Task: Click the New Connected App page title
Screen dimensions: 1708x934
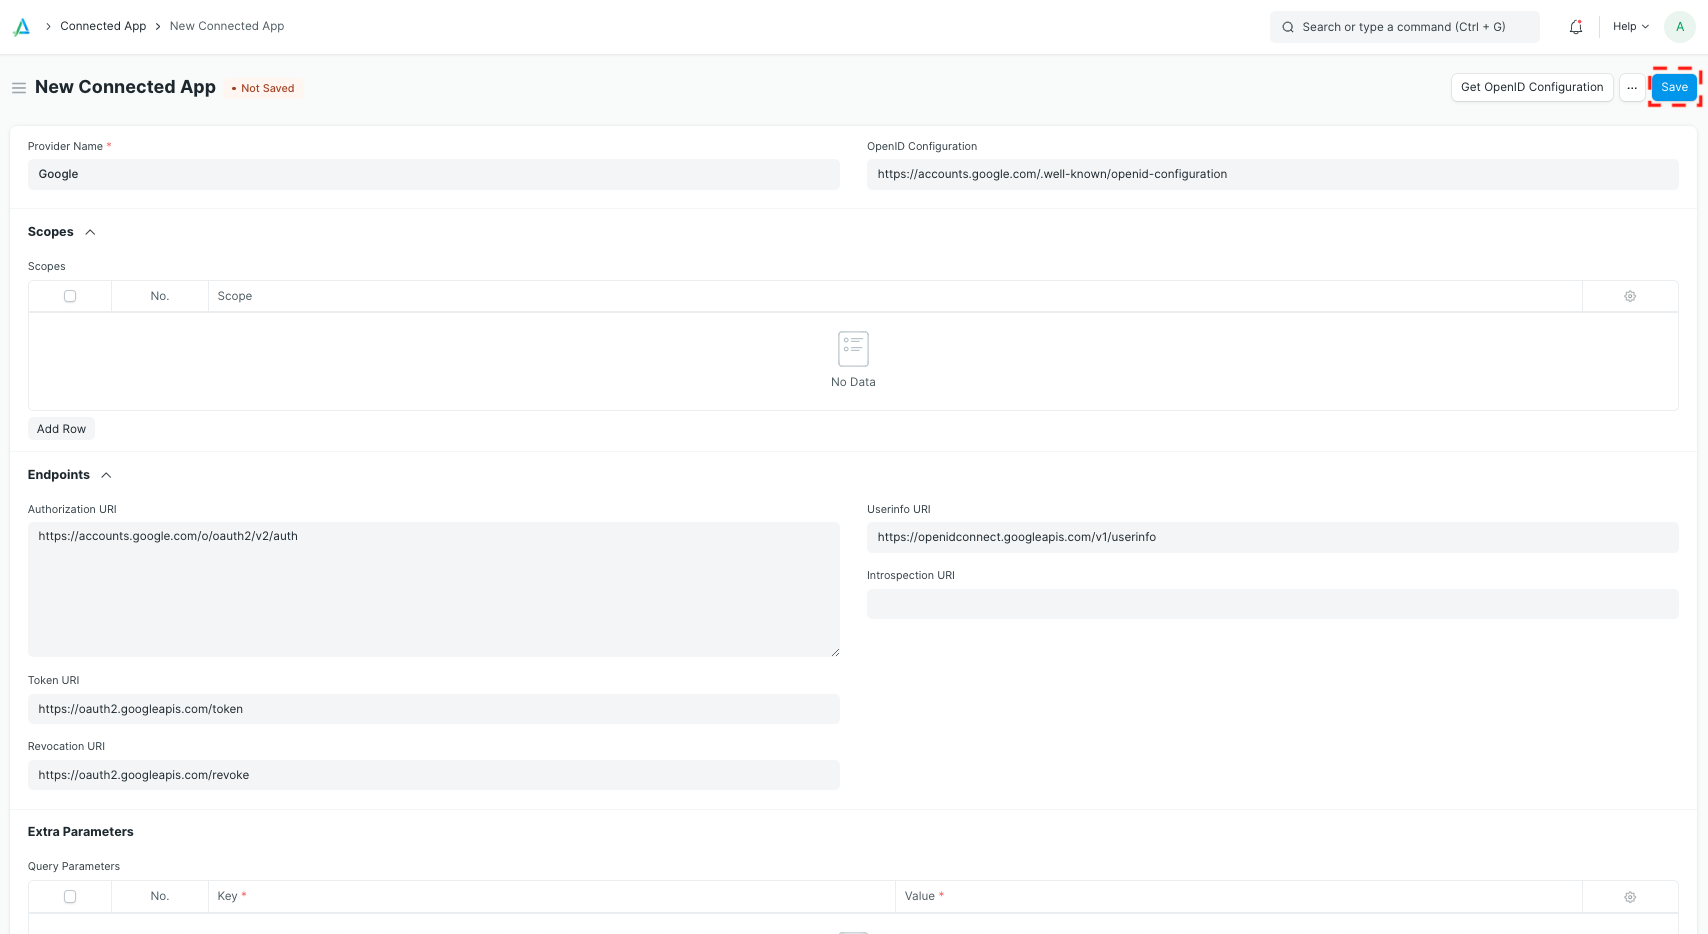Action: (125, 87)
